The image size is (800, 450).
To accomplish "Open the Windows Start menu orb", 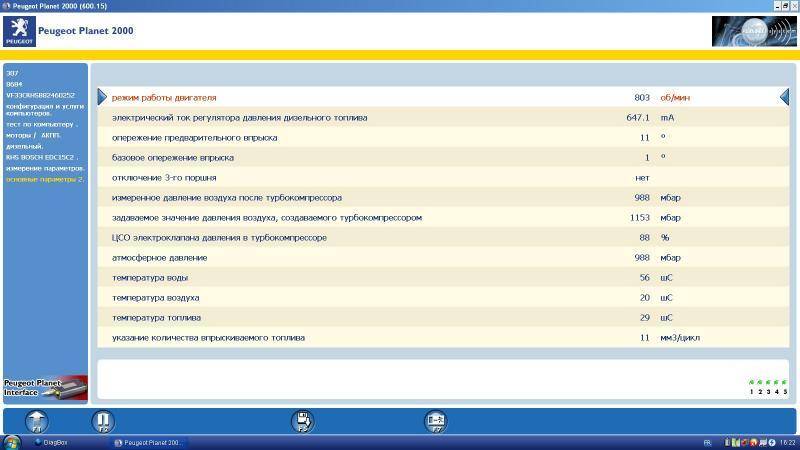I will click(12, 442).
